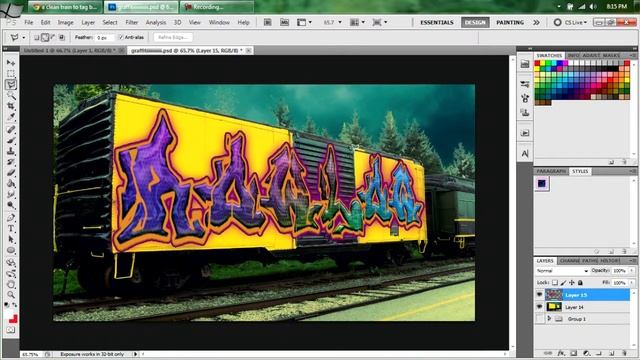Select the History Brush tool

coord(11,162)
